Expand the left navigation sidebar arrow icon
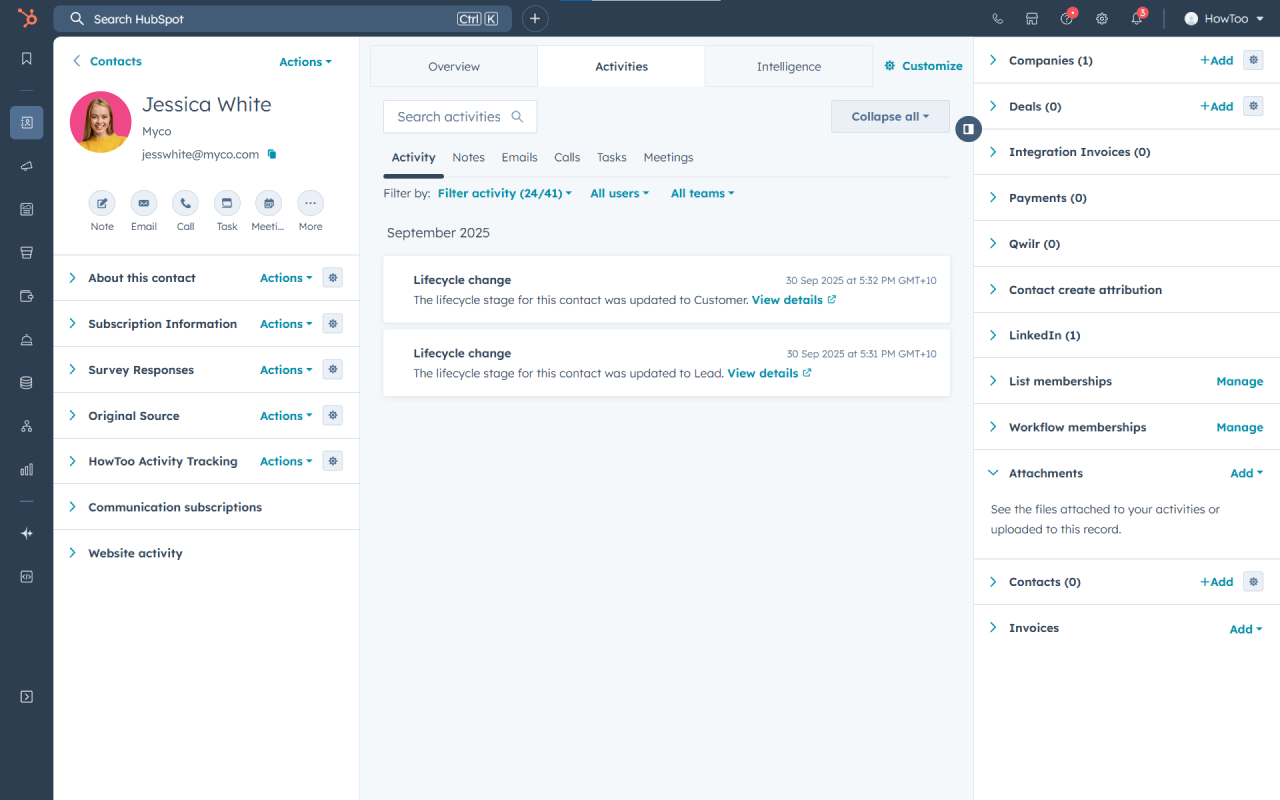The width and height of the screenshot is (1280, 800). point(27,697)
